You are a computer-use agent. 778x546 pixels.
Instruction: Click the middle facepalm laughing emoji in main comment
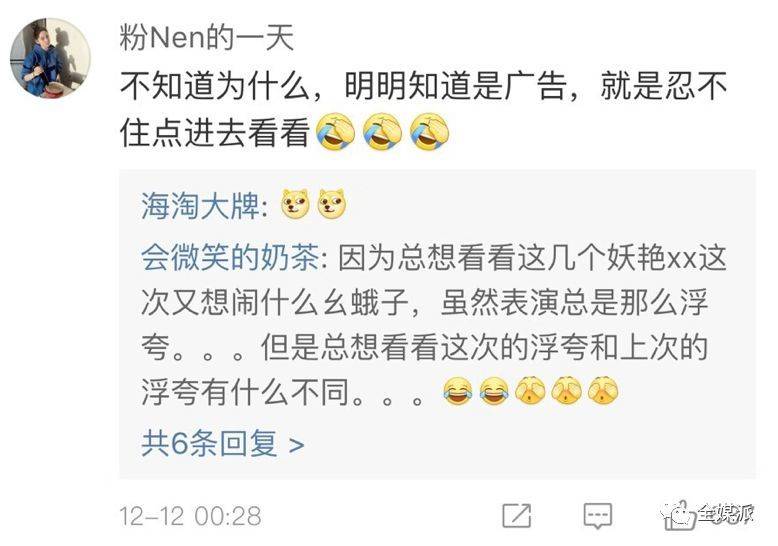tap(382, 132)
